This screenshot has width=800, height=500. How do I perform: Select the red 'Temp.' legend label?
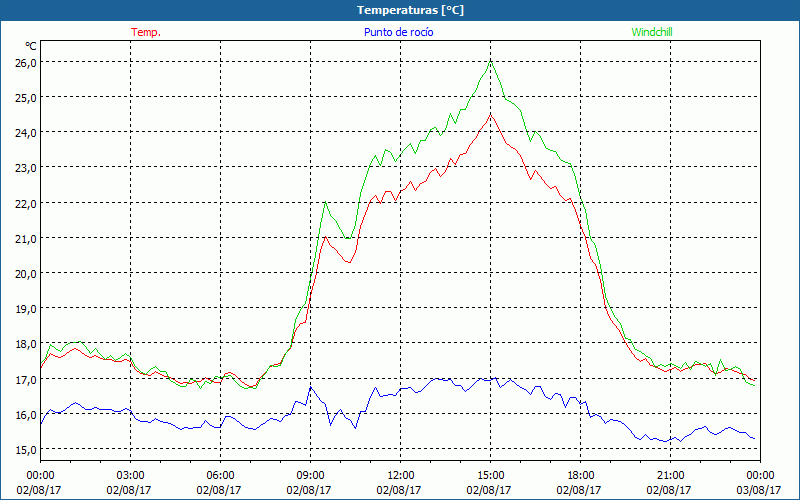tap(146, 32)
